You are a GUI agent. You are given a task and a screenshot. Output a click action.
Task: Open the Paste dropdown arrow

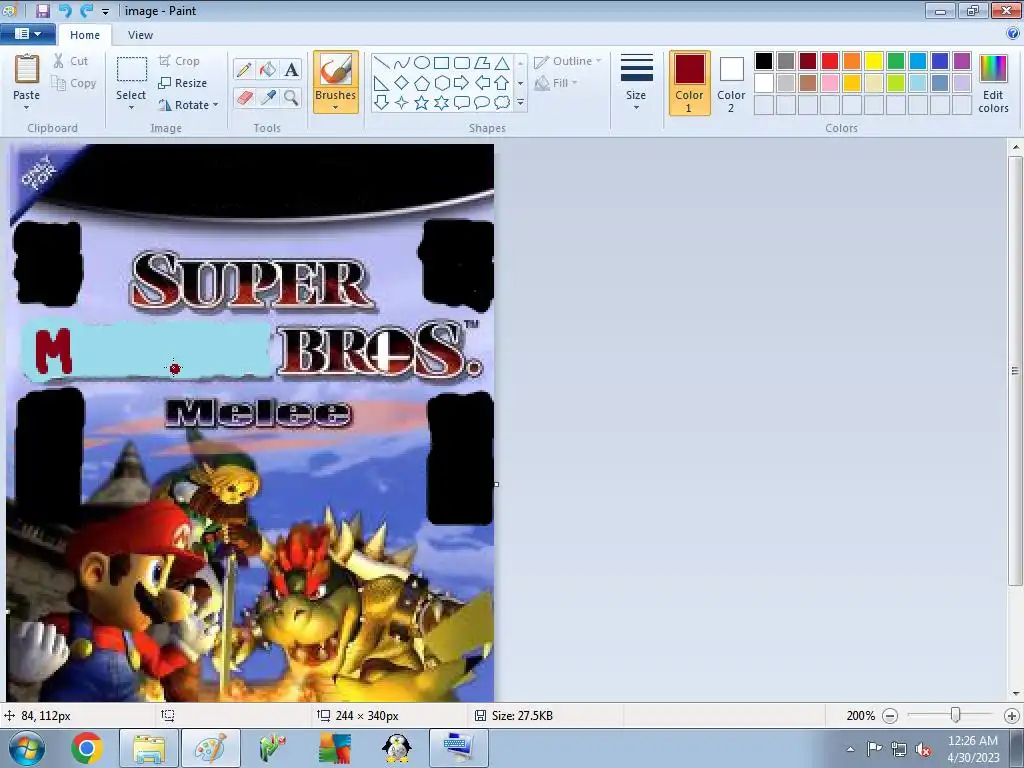point(27,108)
